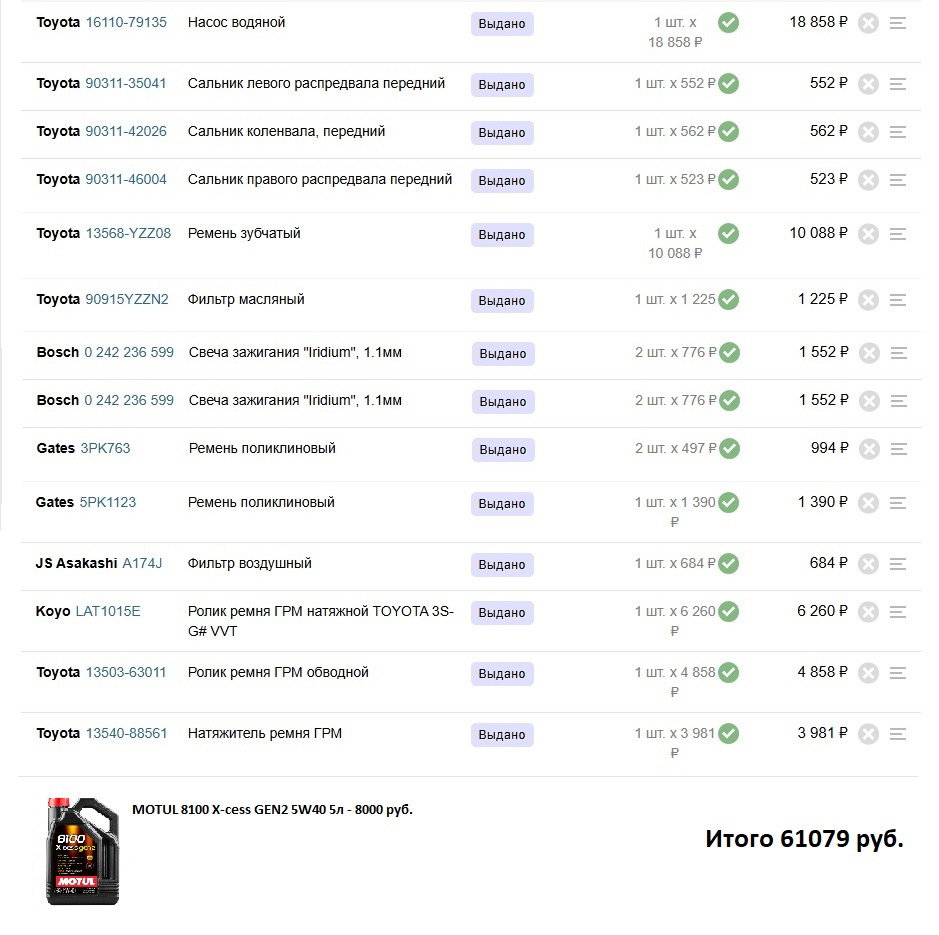Toggle green checkmark on Фильтр воздушный row

pyautogui.click(x=729, y=564)
